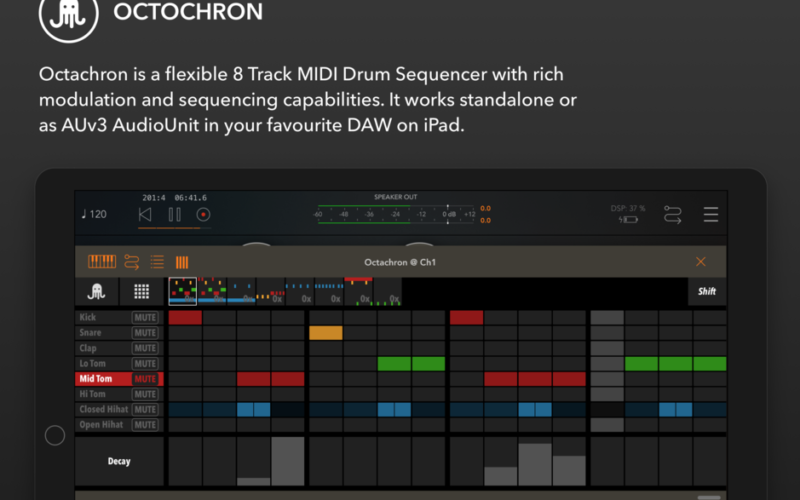The width and height of the screenshot is (800, 500).
Task: Select the second pattern thumbnail
Action: pos(212,291)
